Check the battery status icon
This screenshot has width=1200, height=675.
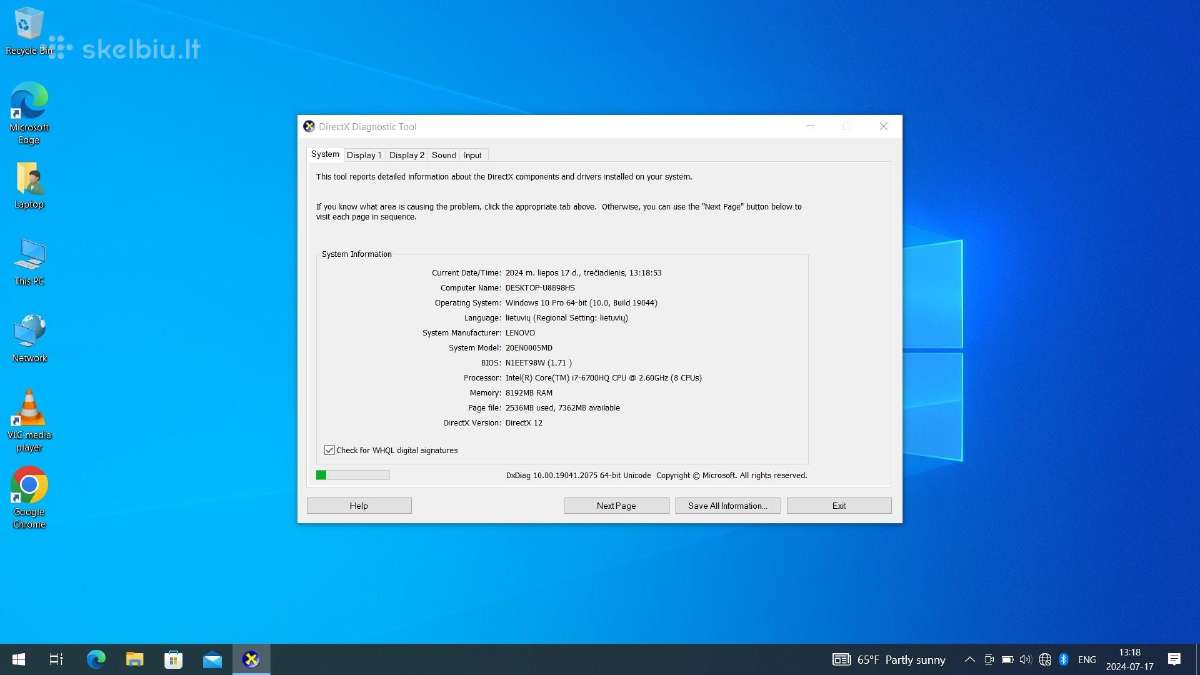pyautogui.click(x=1007, y=660)
